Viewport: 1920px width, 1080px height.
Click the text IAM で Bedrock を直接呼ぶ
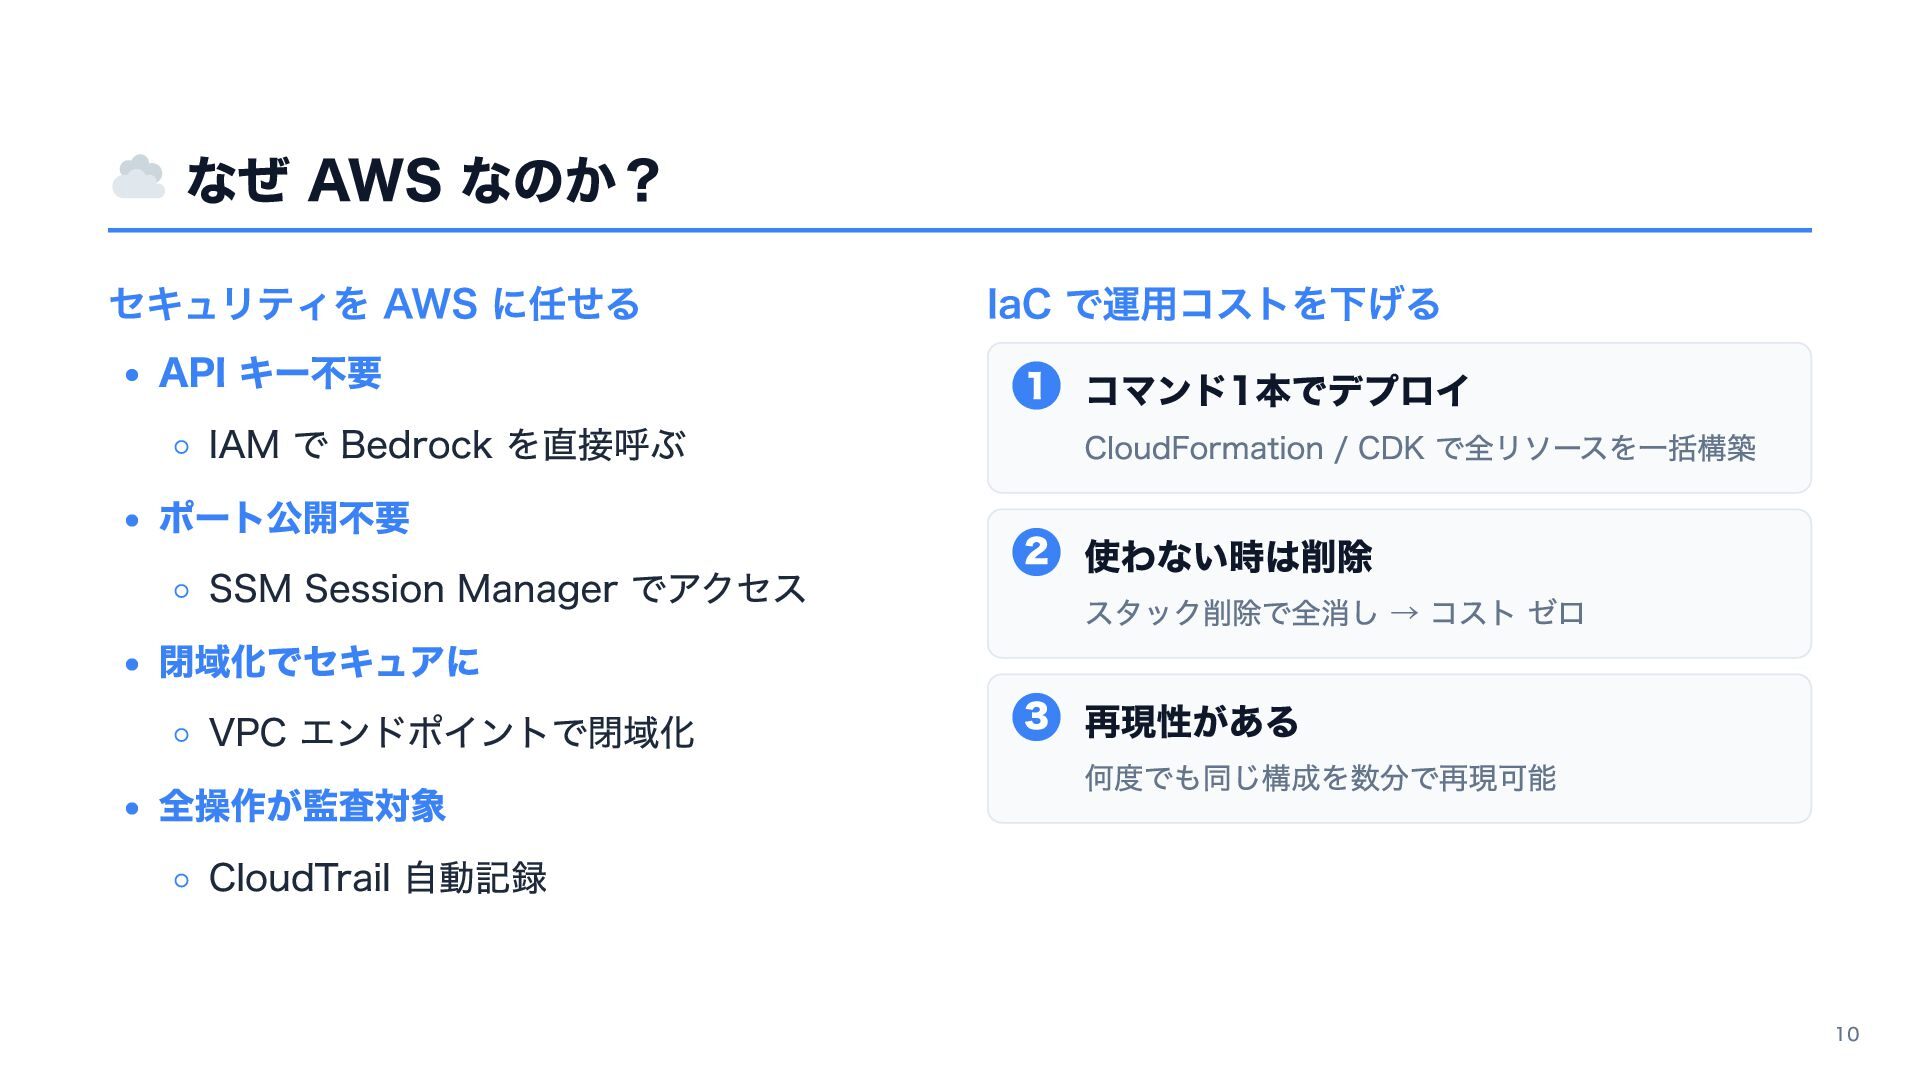[447, 445]
